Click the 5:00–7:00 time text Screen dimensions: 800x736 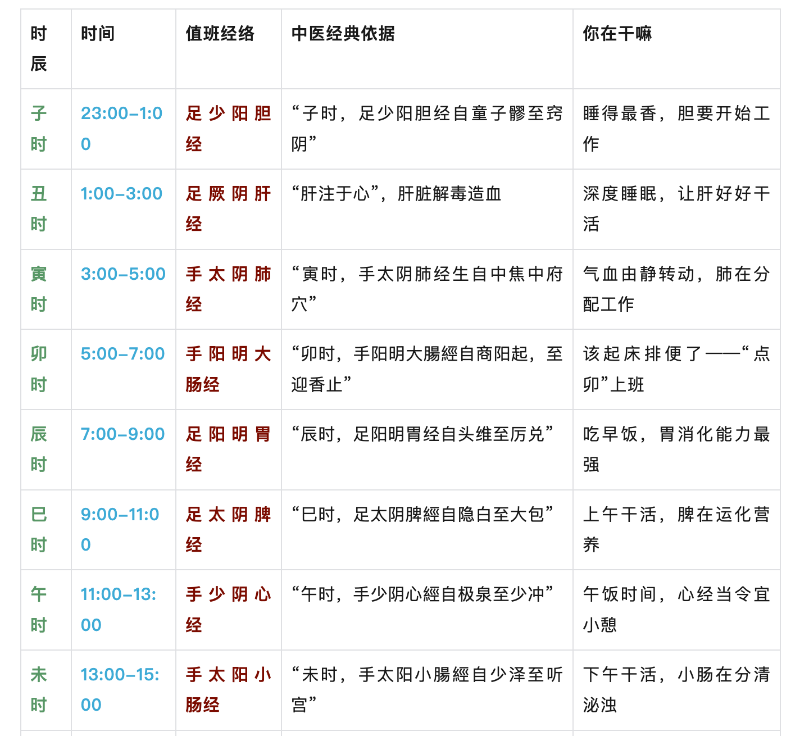(x=123, y=354)
